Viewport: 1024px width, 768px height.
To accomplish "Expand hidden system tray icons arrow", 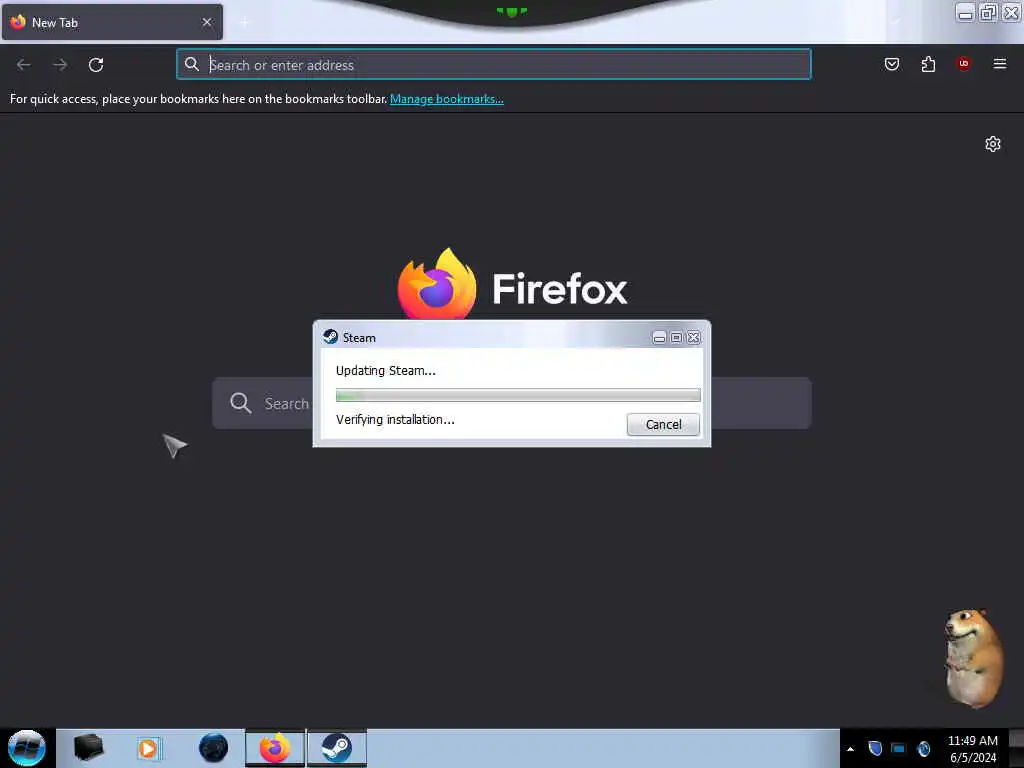I will pyautogui.click(x=850, y=749).
